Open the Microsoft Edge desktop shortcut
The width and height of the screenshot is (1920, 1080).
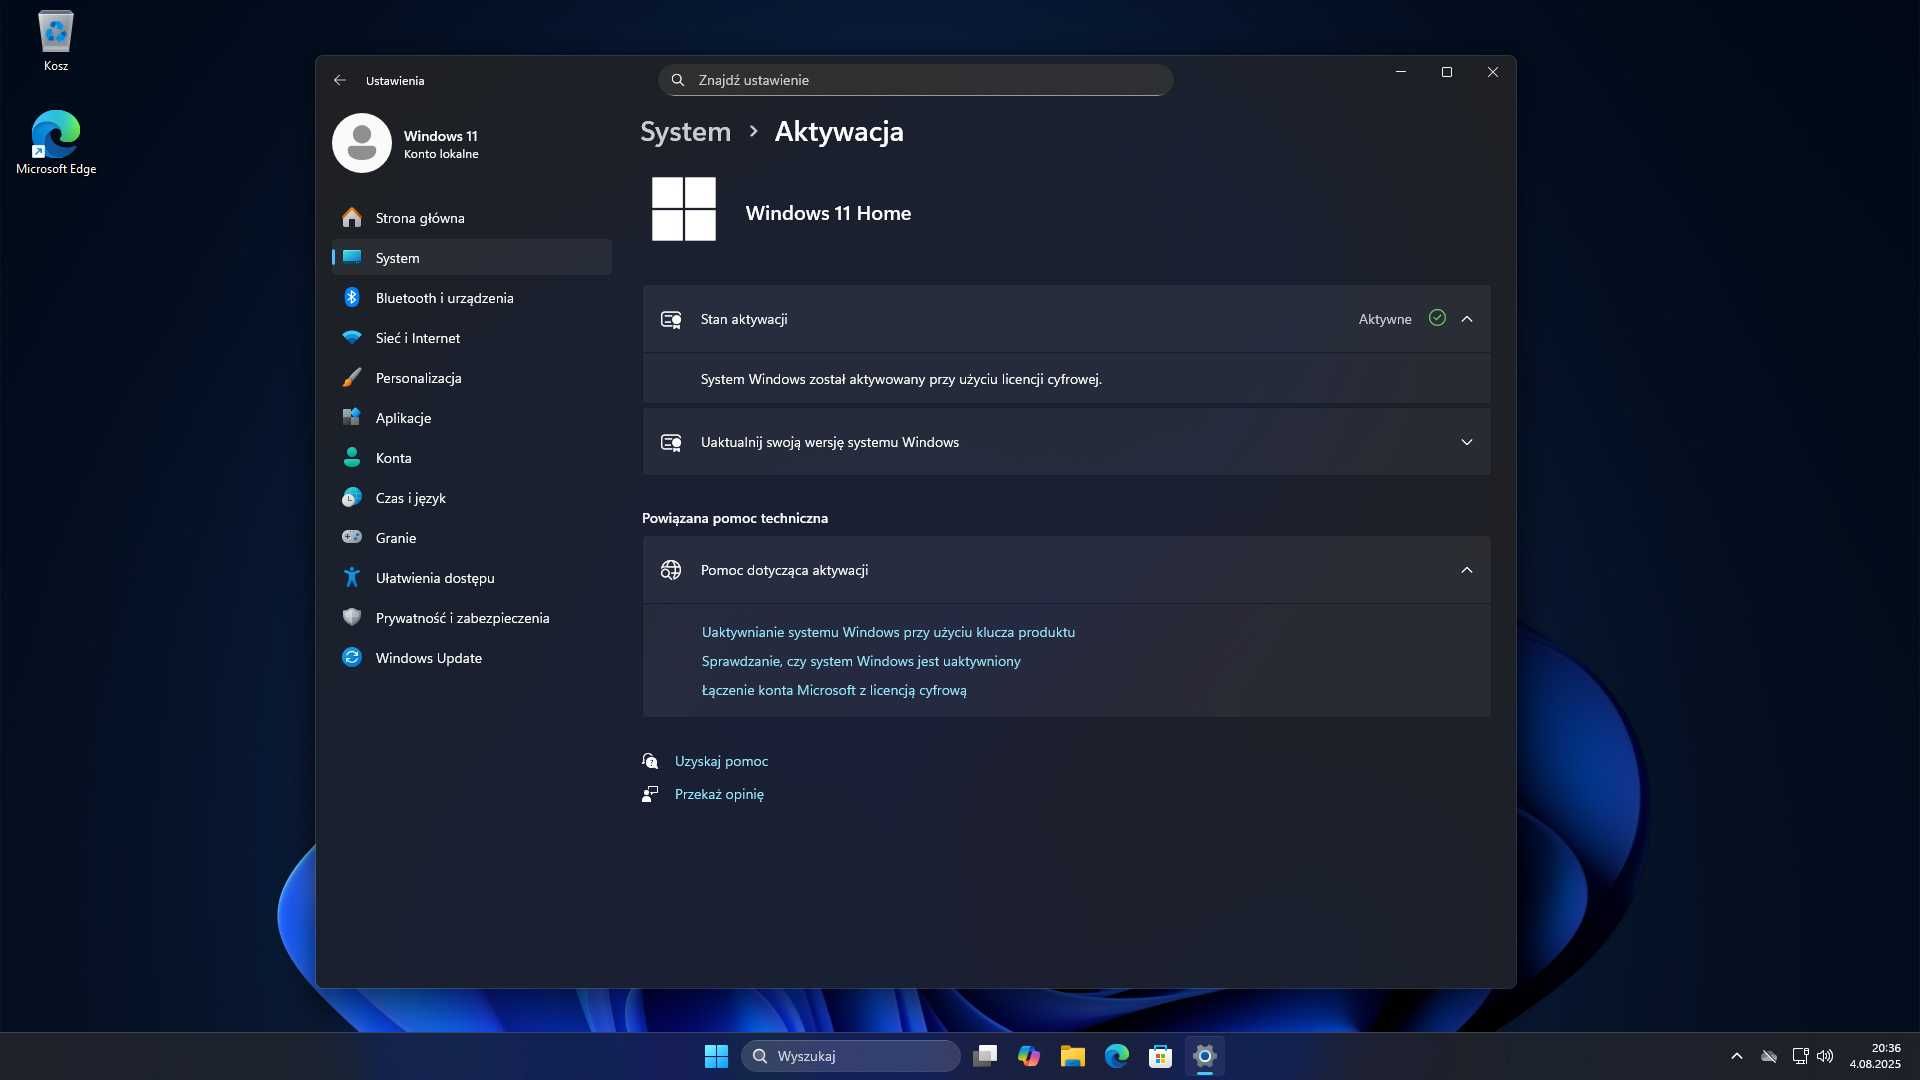click(56, 142)
